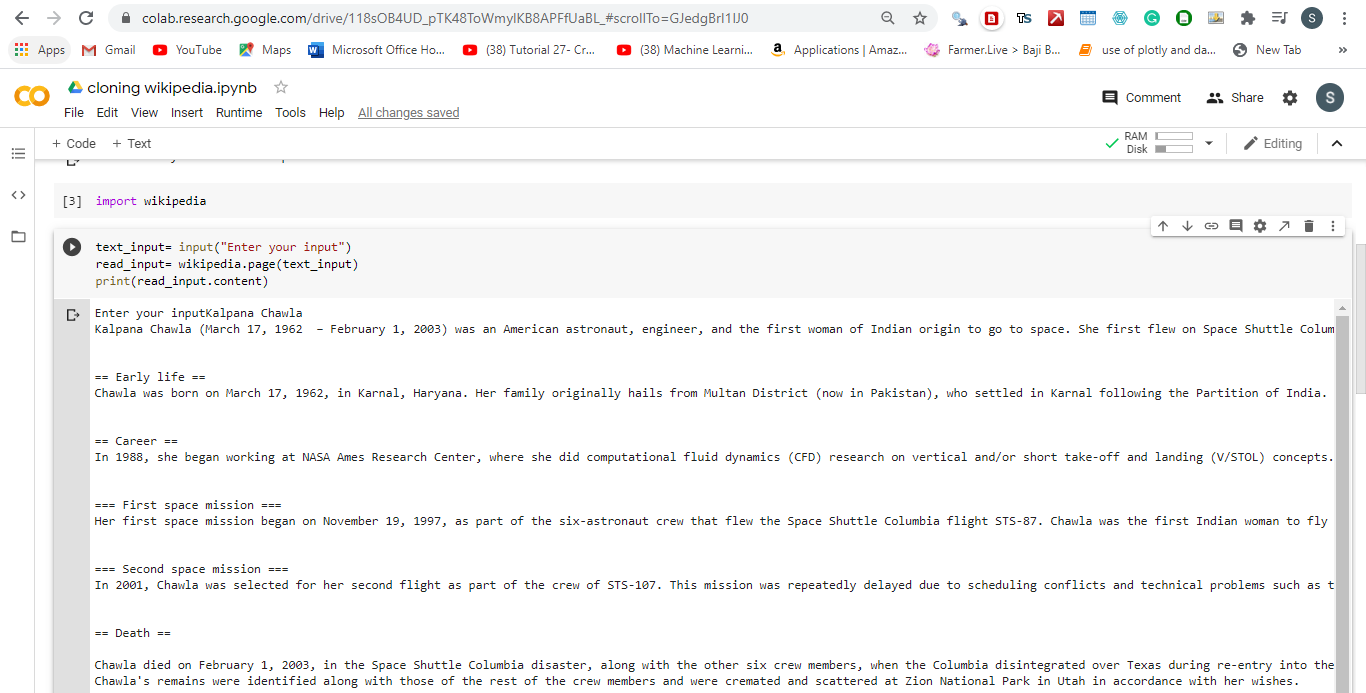This screenshot has width=1366, height=693.
Task: Click the print(read_input.content) code line
Action: click(182, 281)
